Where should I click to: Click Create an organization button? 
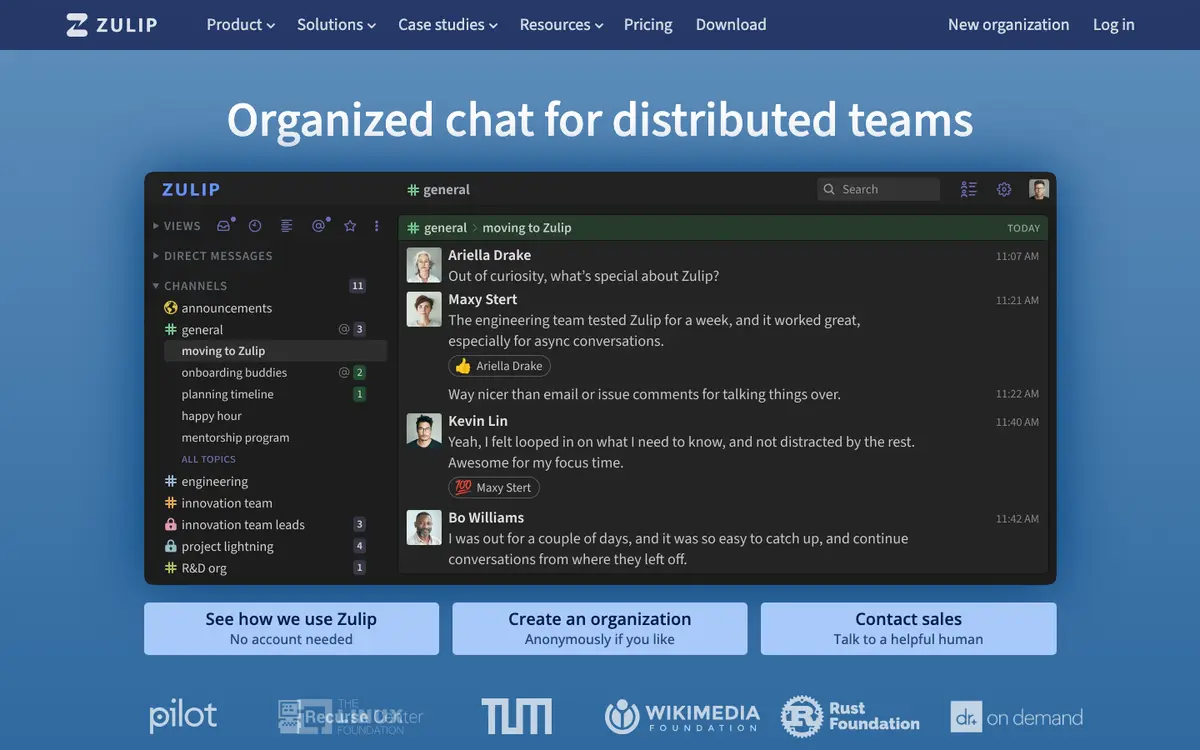pos(600,629)
